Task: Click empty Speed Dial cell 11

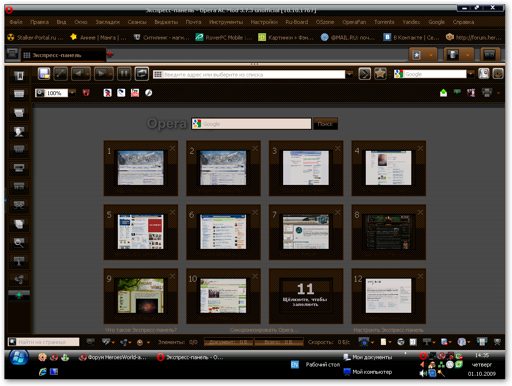Action: (306, 296)
